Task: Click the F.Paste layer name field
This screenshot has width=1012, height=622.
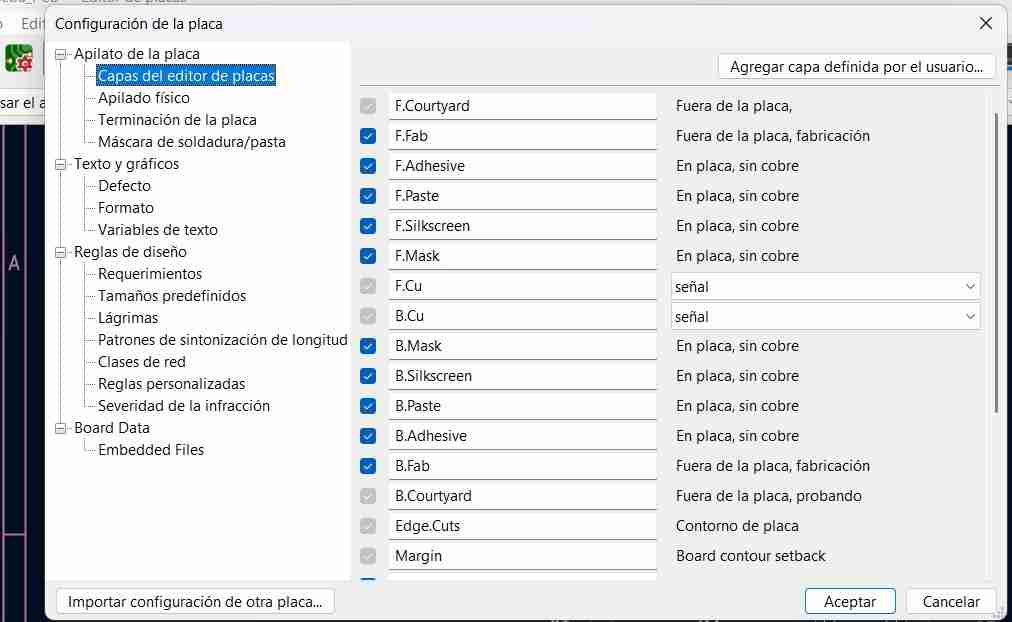Action: pyautogui.click(x=520, y=195)
